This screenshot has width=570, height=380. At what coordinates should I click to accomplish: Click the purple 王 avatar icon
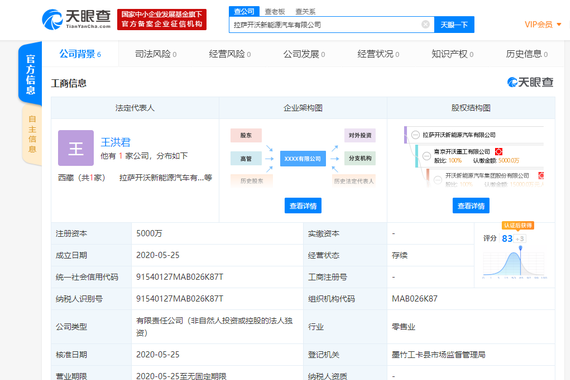pos(76,148)
